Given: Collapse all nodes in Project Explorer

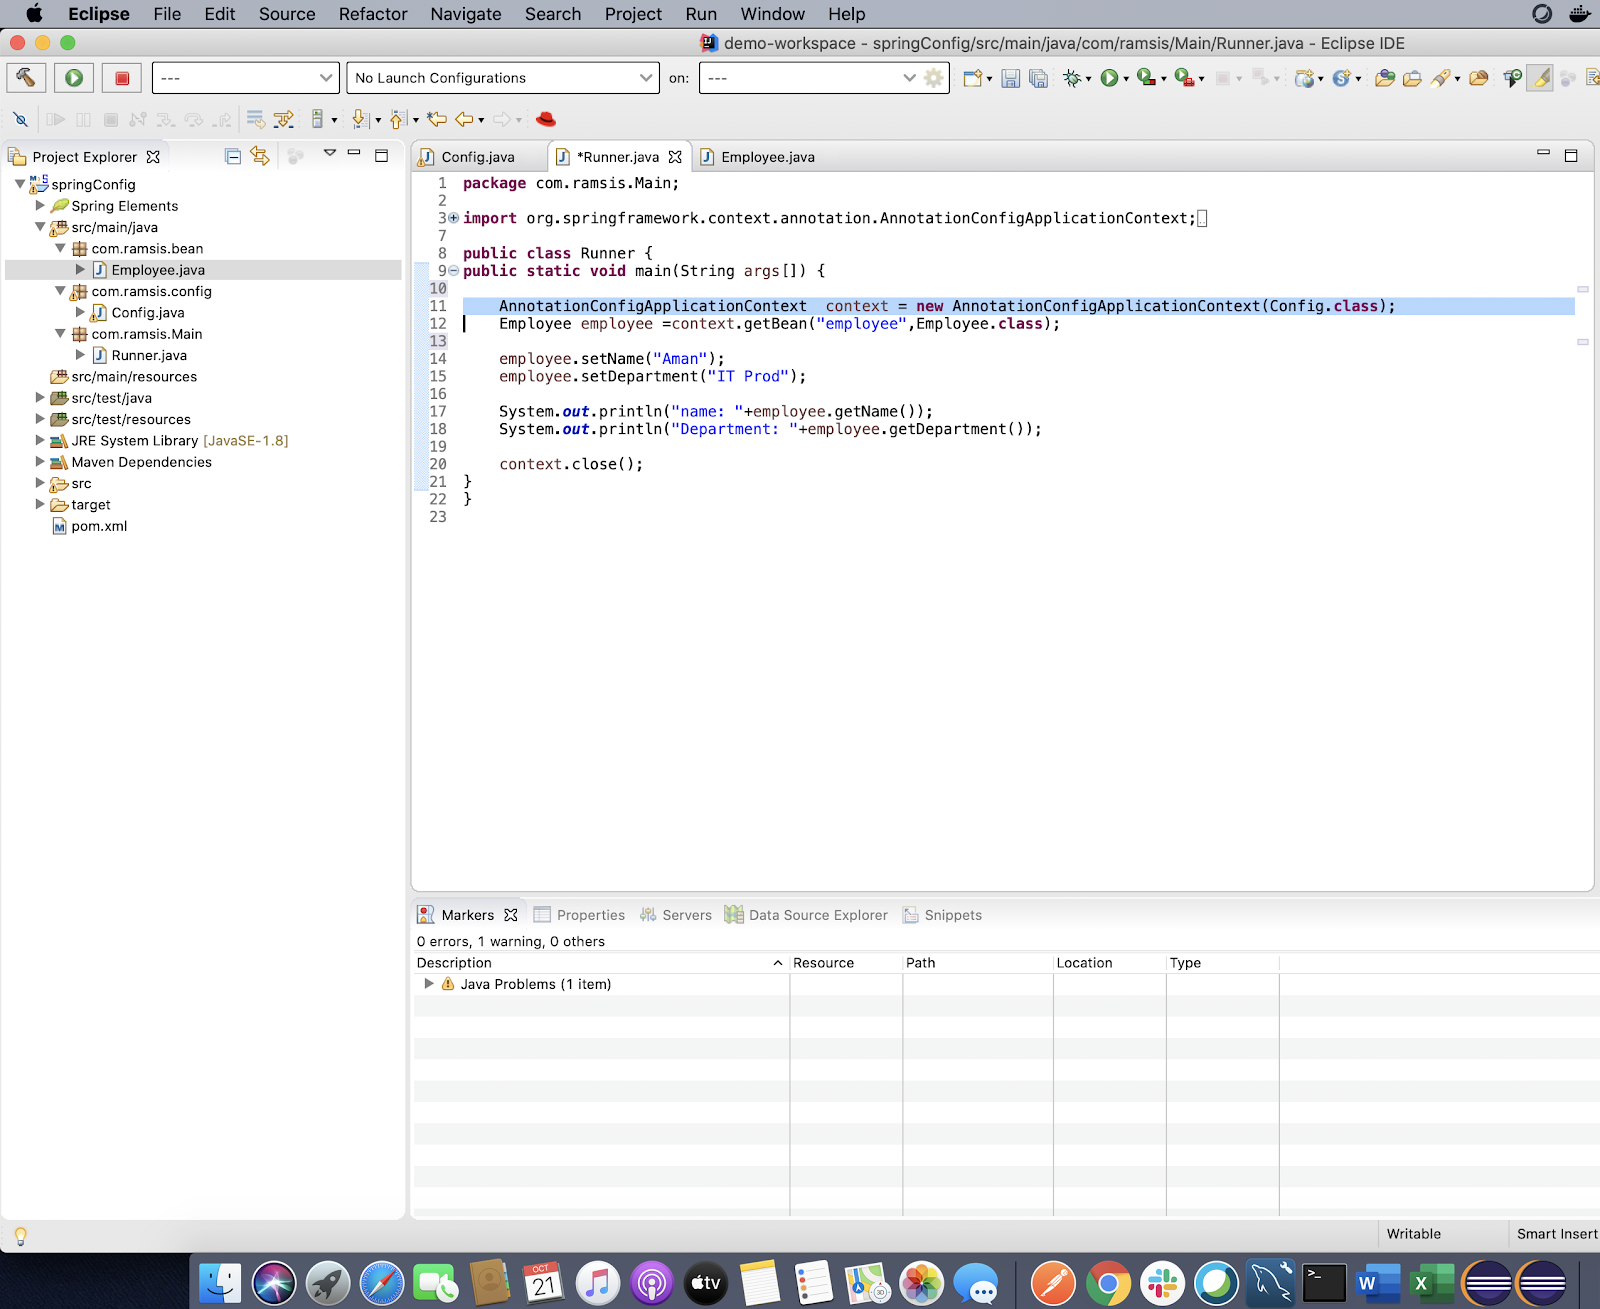Looking at the screenshot, I should pyautogui.click(x=232, y=156).
